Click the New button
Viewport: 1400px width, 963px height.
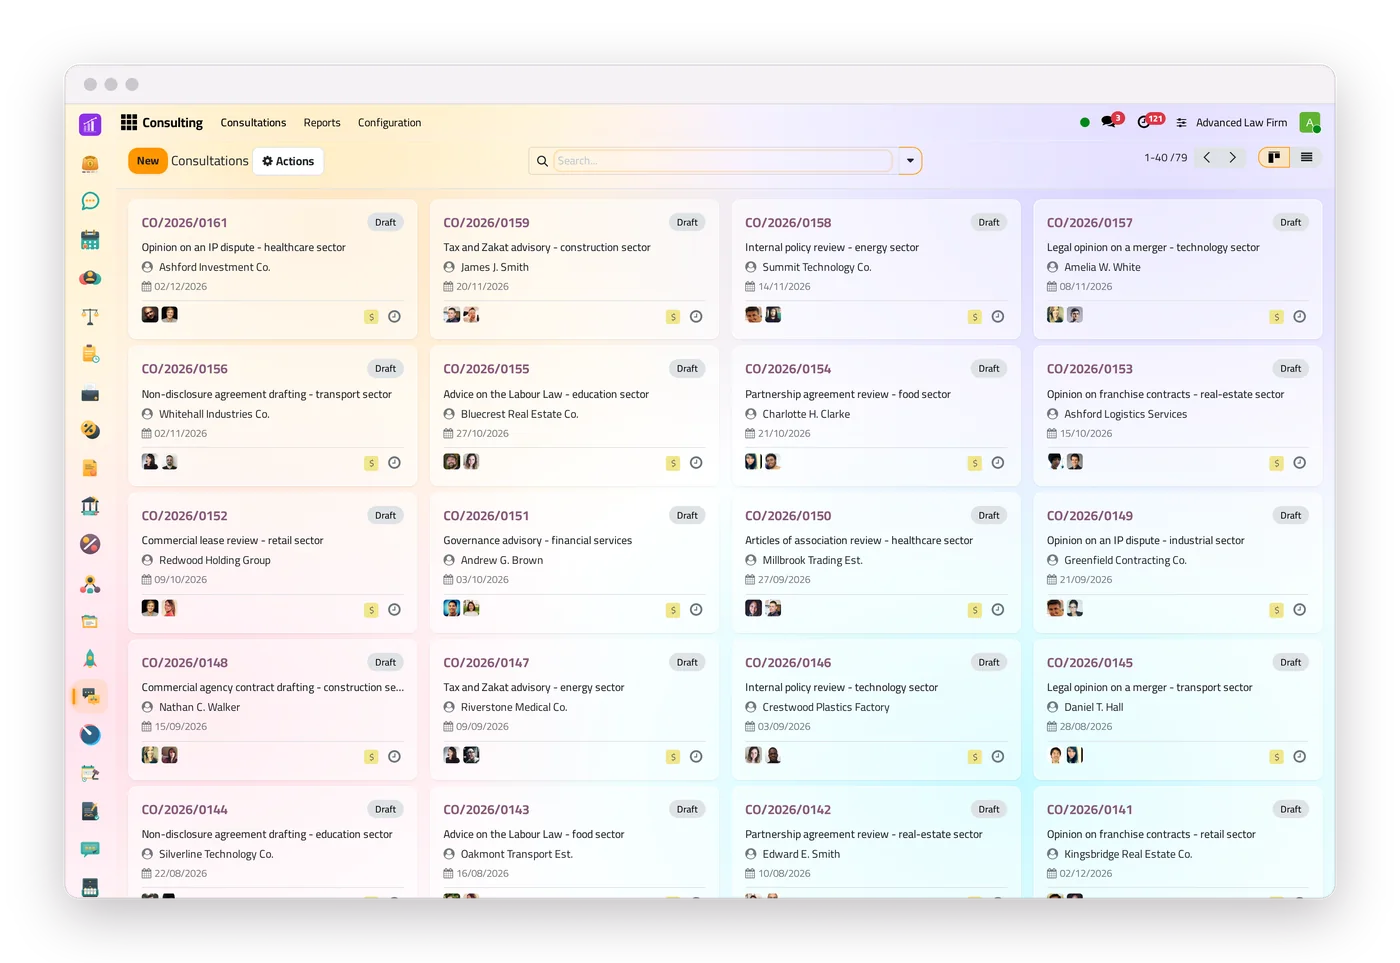pos(148,161)
